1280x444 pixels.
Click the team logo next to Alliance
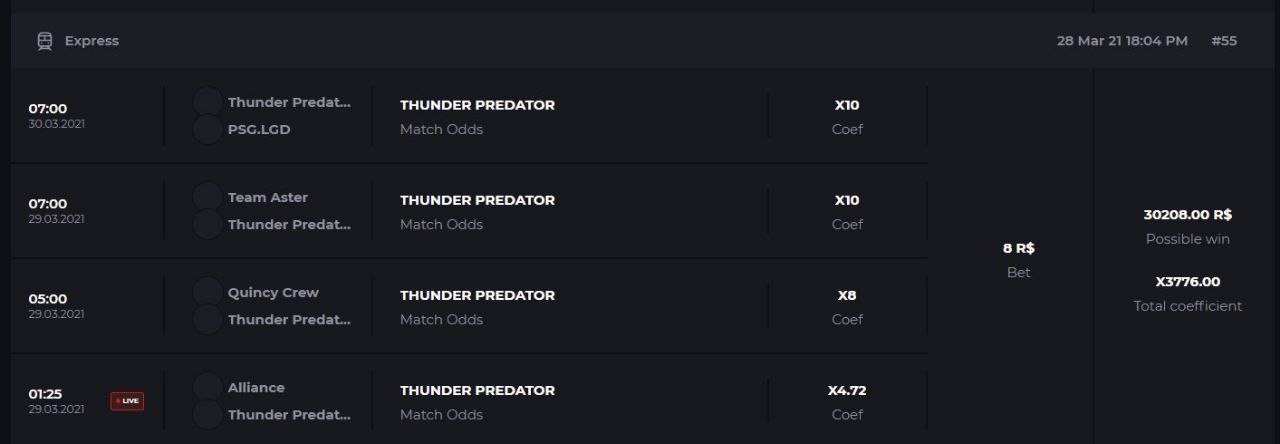coord(208,387)
